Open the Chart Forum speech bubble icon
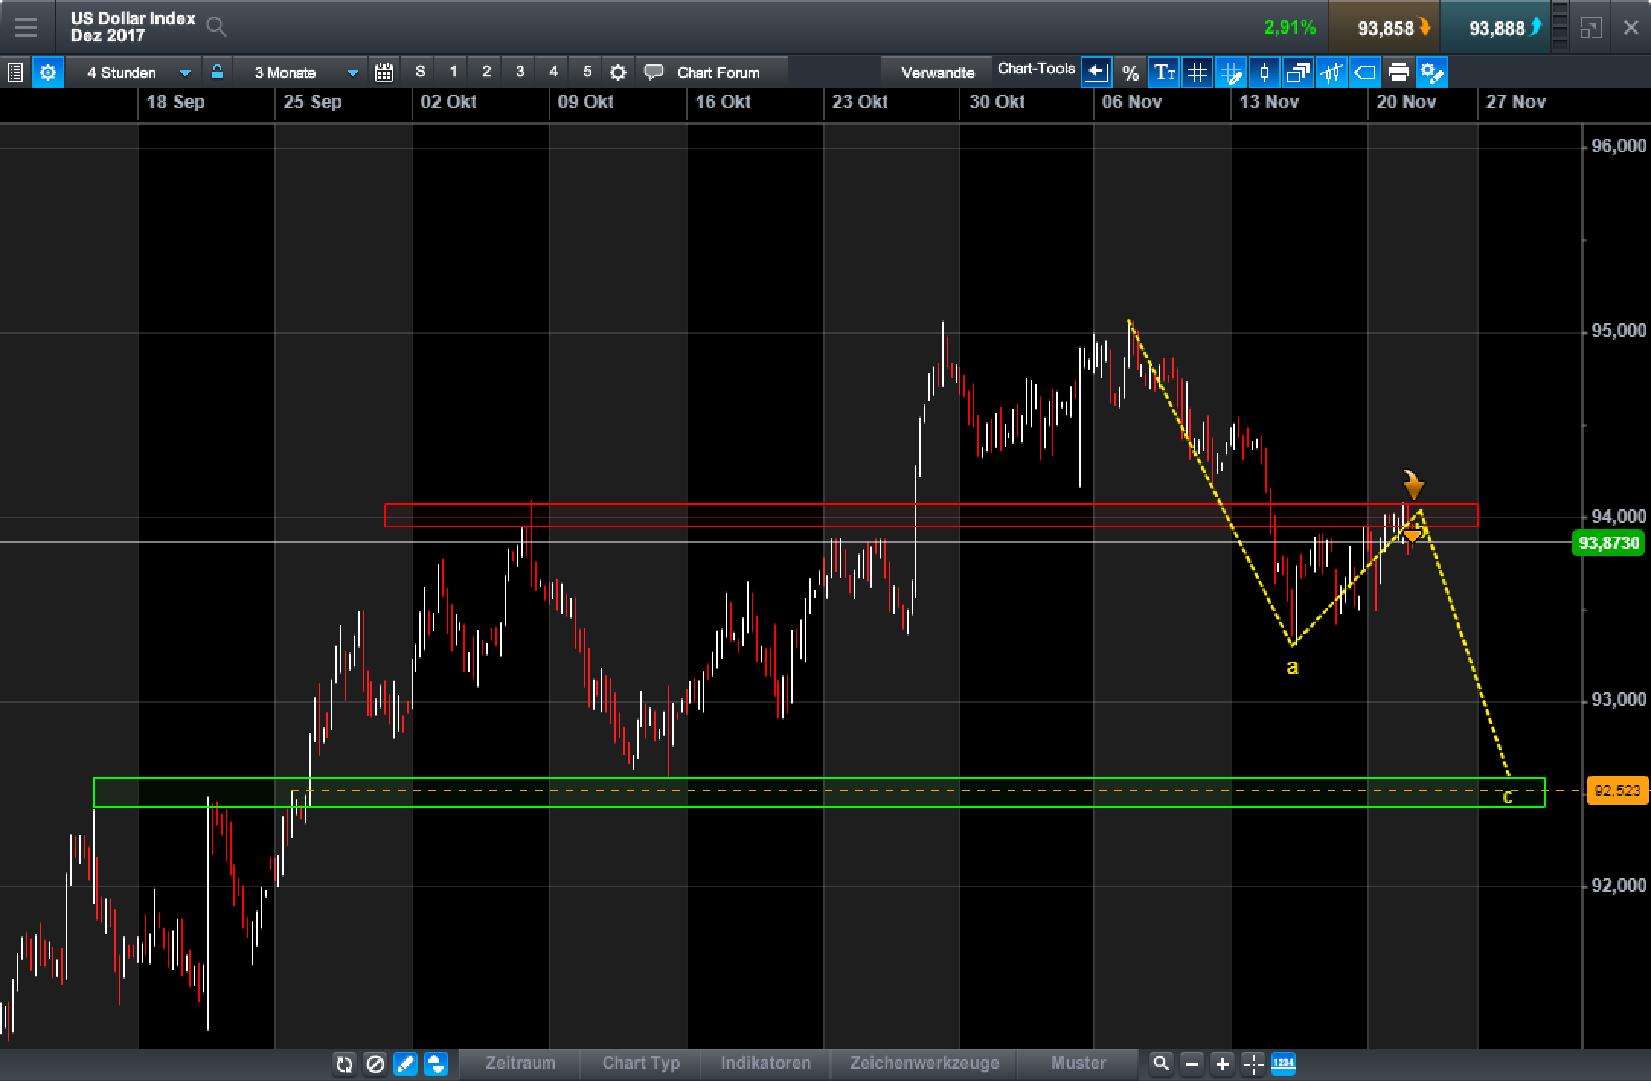Viewport: 1651px width, 1081px height. click(x=653, y=72)
